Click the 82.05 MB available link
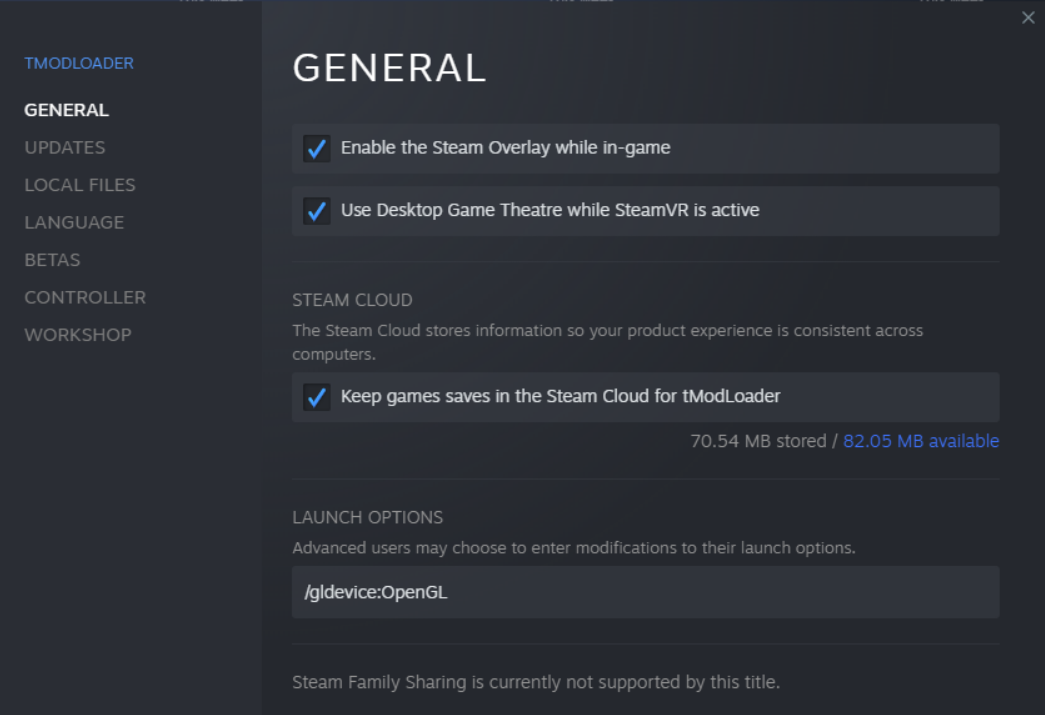The image size is (1045, 715). click(921, 441)
